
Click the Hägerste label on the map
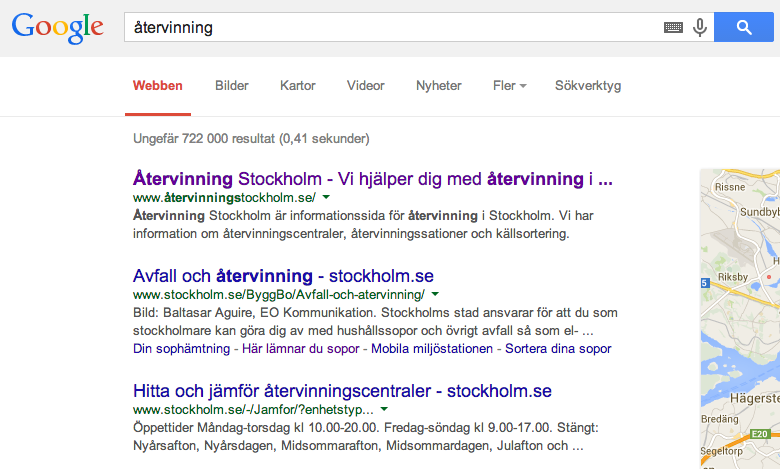click(x=755, y=398)
